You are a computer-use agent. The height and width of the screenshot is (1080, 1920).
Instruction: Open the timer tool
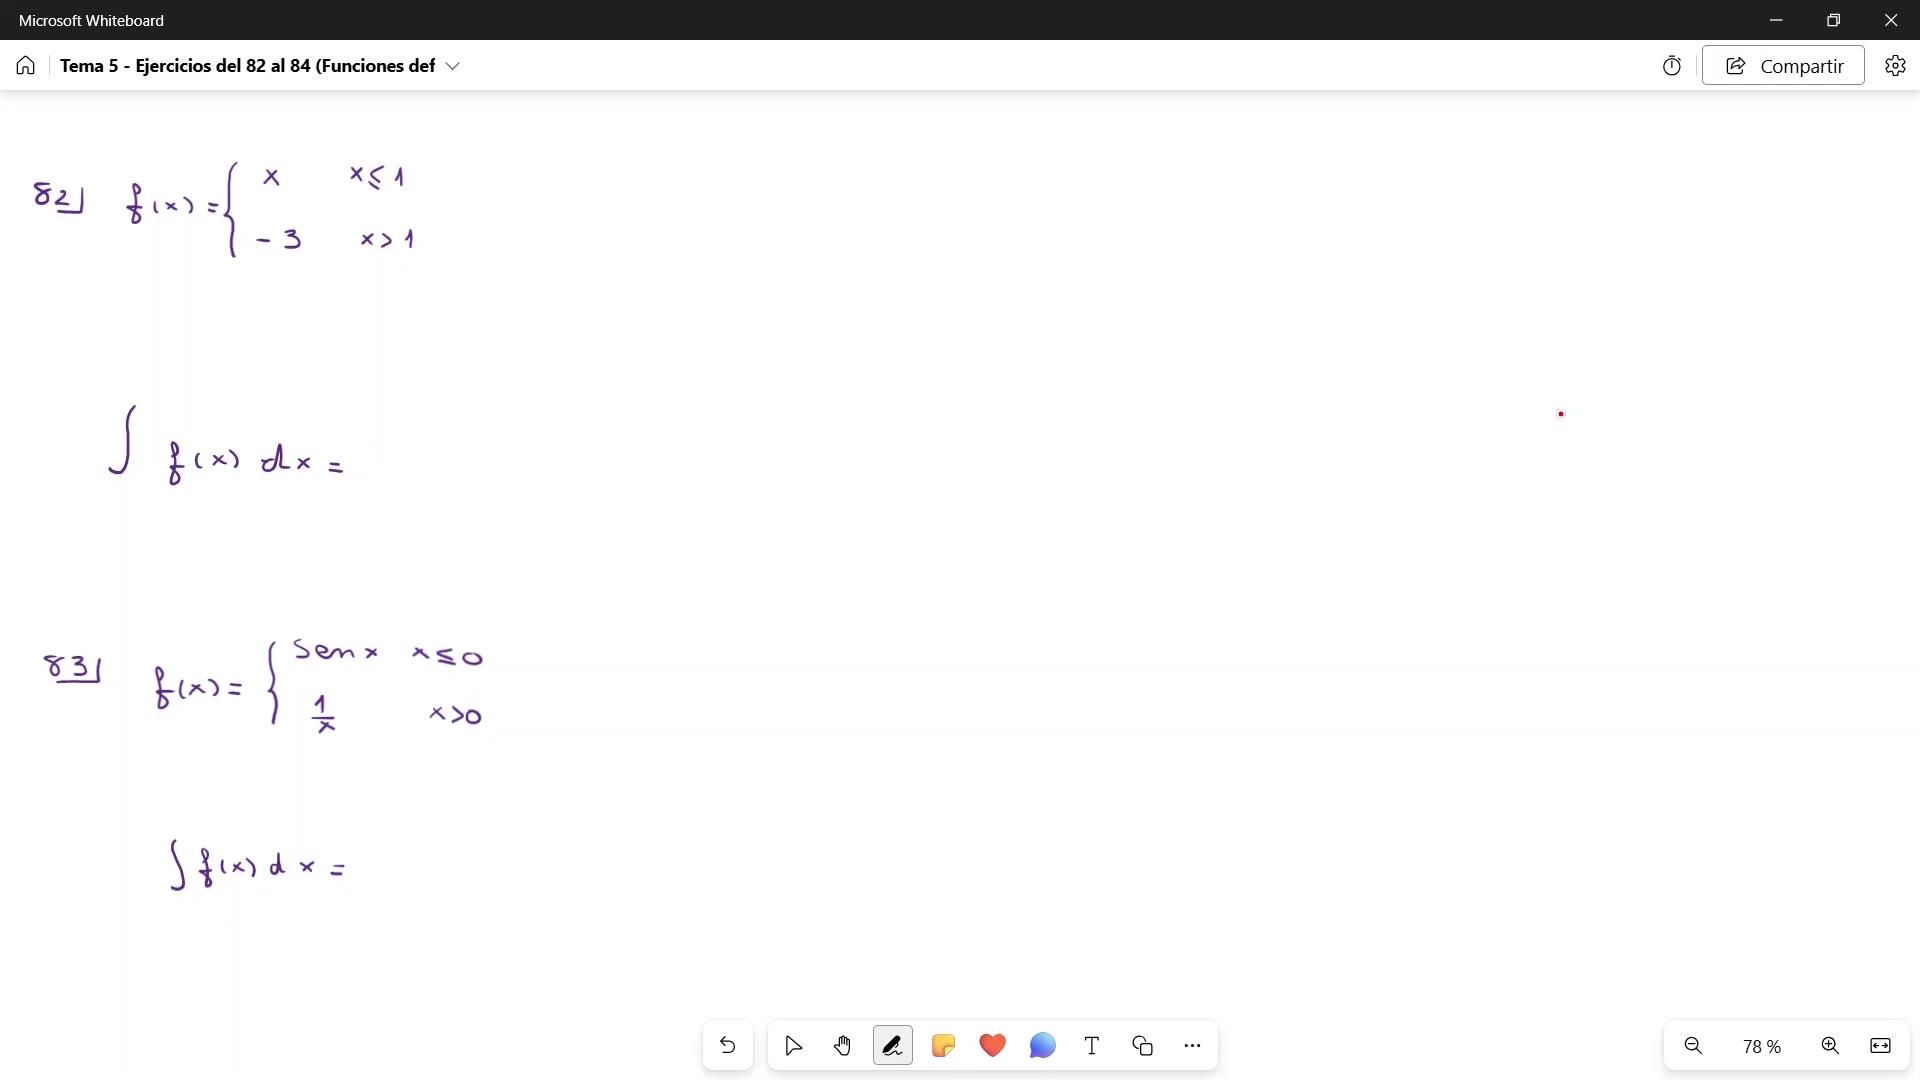(x=1672, y=66)
